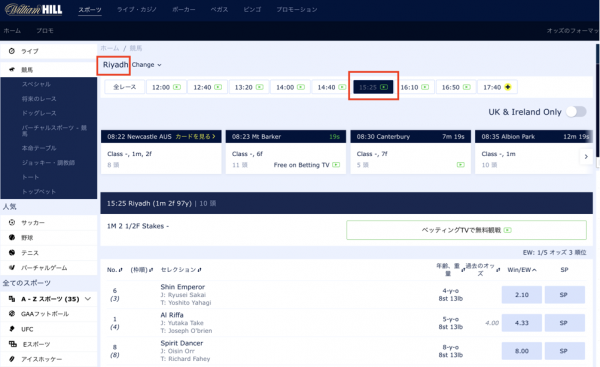This screenshot has width=600, height=367.
Task: Click the live clock icon in sidebar
Action: click(11, 51)
